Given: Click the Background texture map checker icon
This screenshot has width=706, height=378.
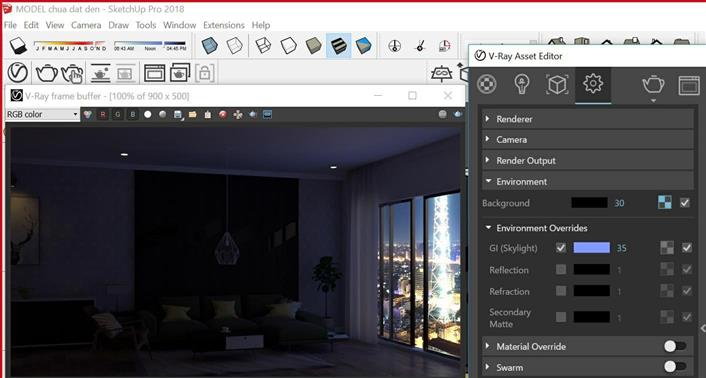Looking at the screenshot, I should tap(665, 202).
